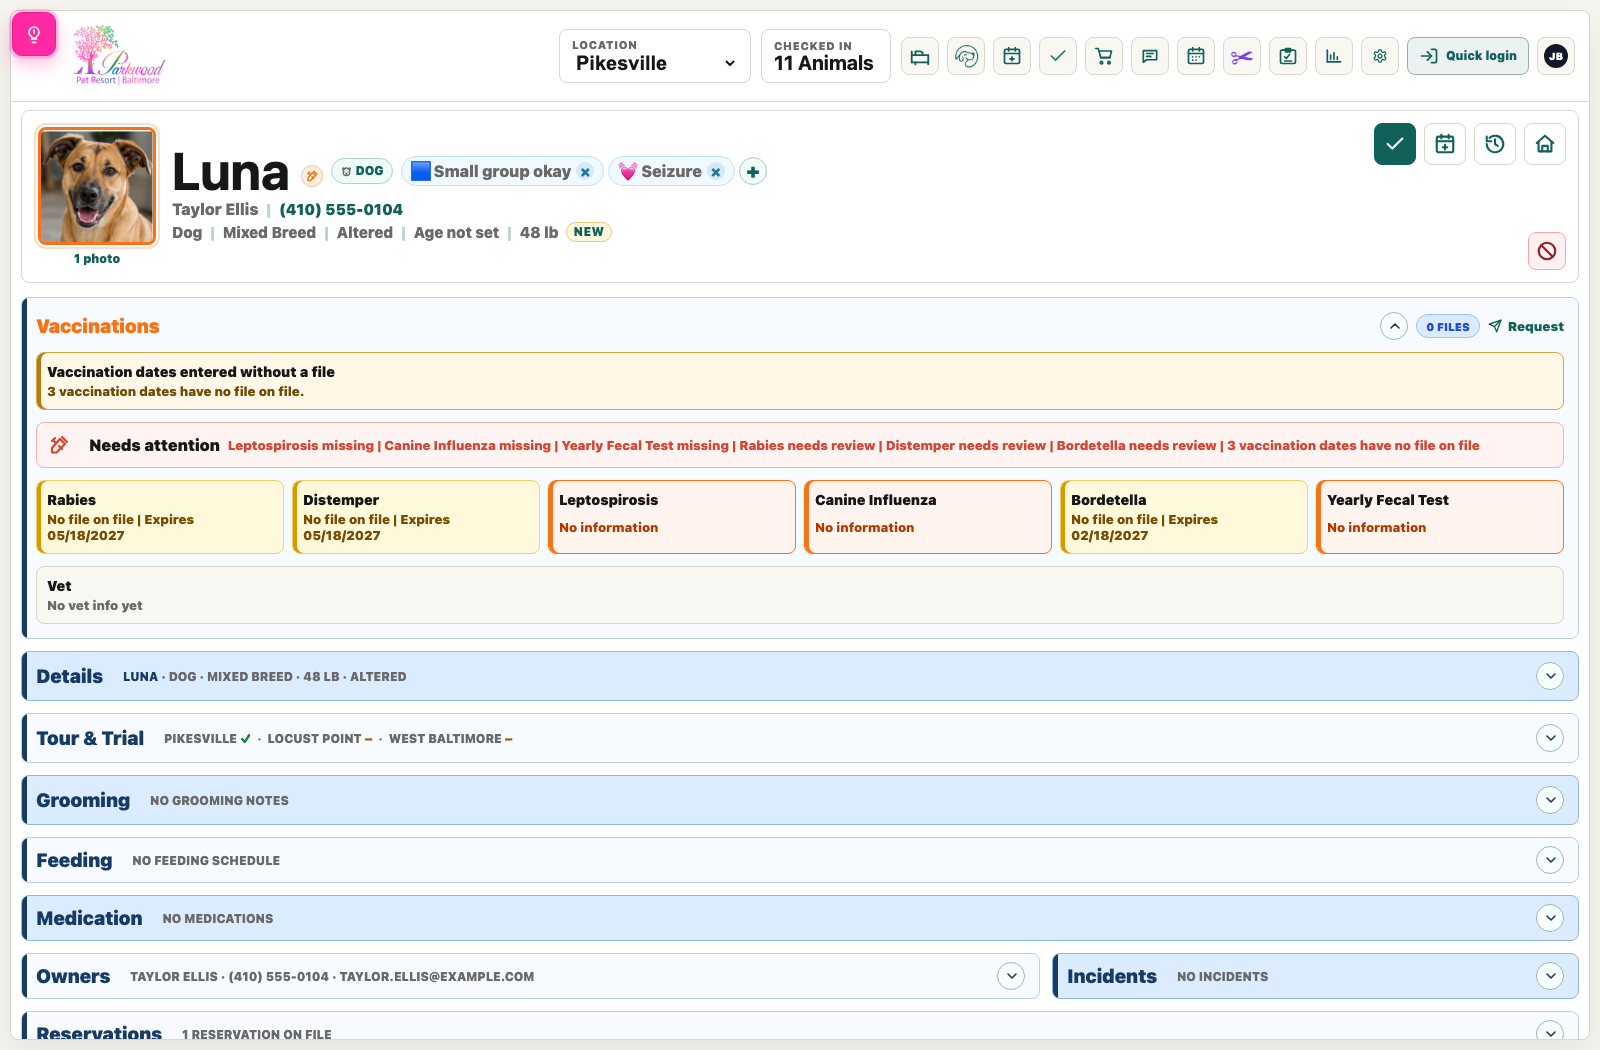Click the 0 FILES badge

(1448, 327)
